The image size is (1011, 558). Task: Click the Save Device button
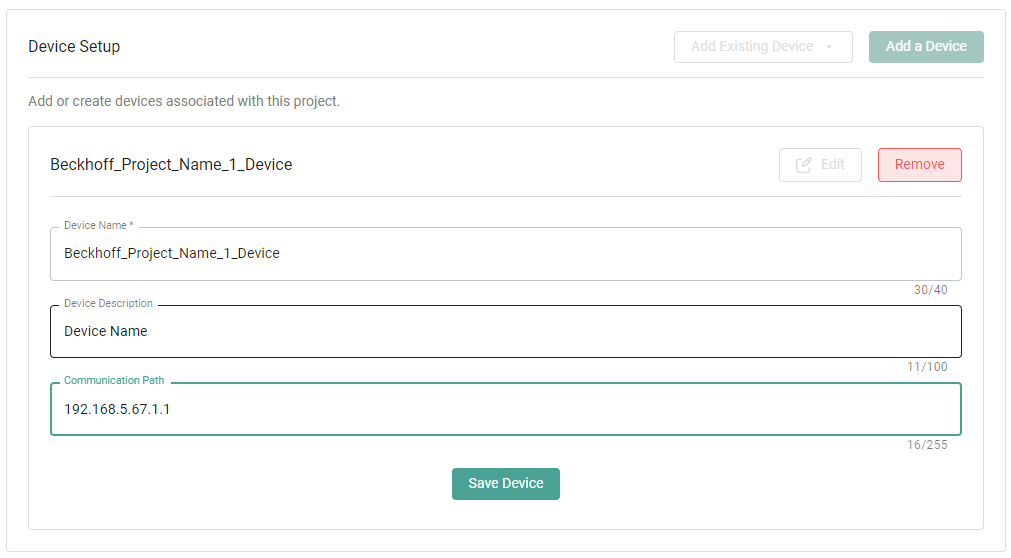tap(505, 484)
